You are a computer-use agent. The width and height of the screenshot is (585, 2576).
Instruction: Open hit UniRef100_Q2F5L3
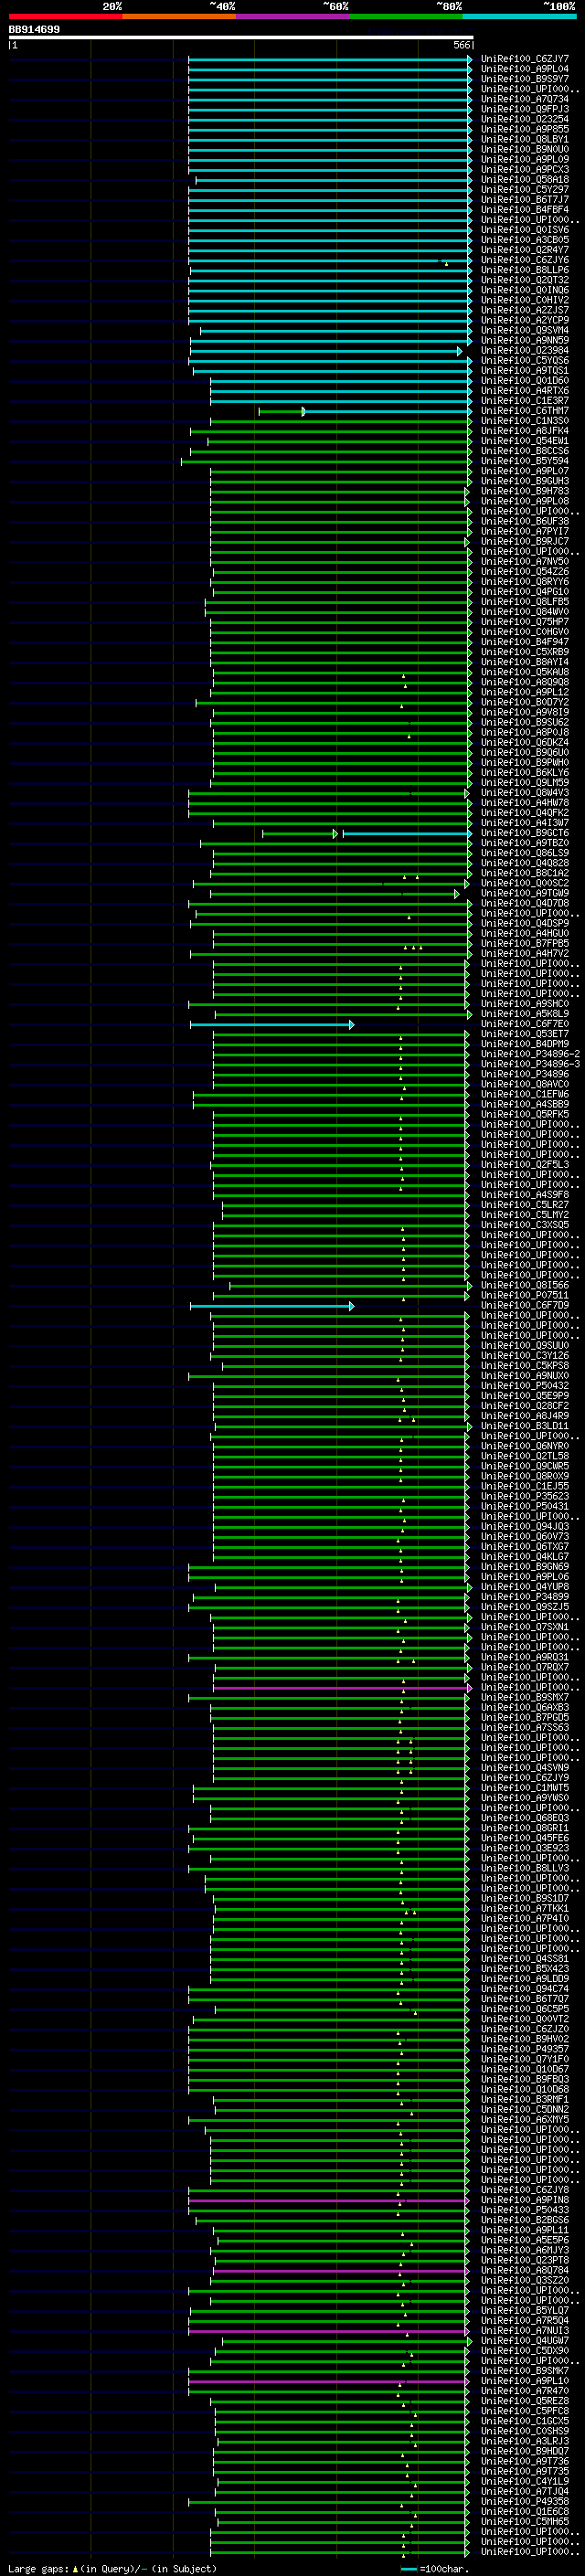coord(524,1164)
